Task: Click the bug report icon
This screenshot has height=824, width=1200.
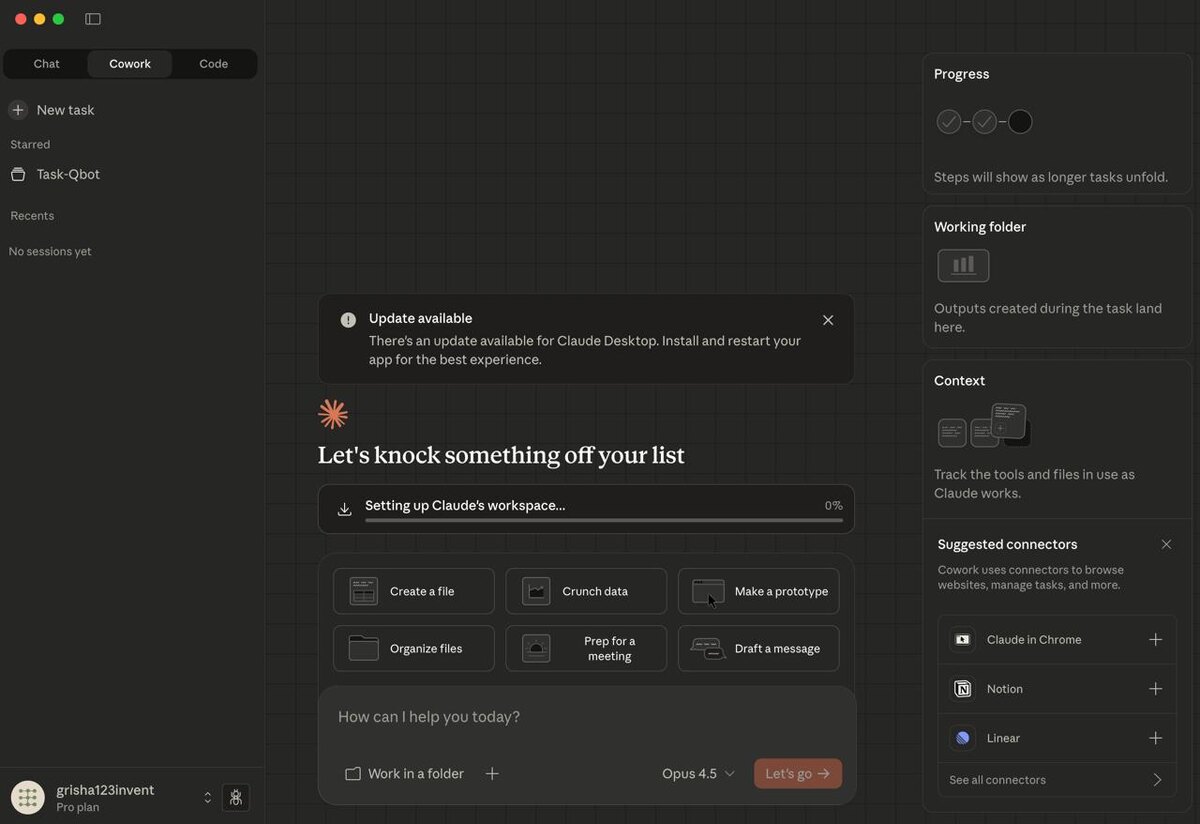Action: pos(236,797)
